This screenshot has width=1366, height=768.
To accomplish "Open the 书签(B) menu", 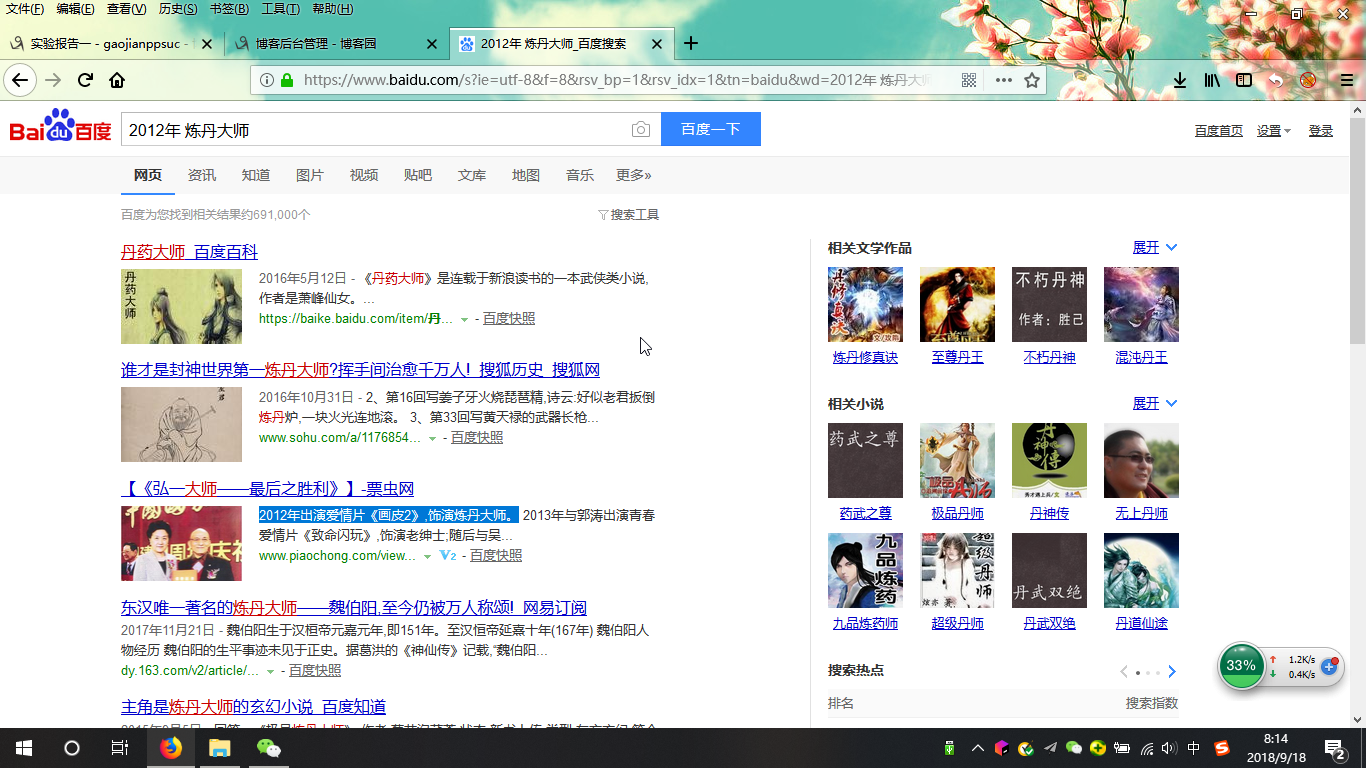I will pyautogui.click(x=229, y=9).
